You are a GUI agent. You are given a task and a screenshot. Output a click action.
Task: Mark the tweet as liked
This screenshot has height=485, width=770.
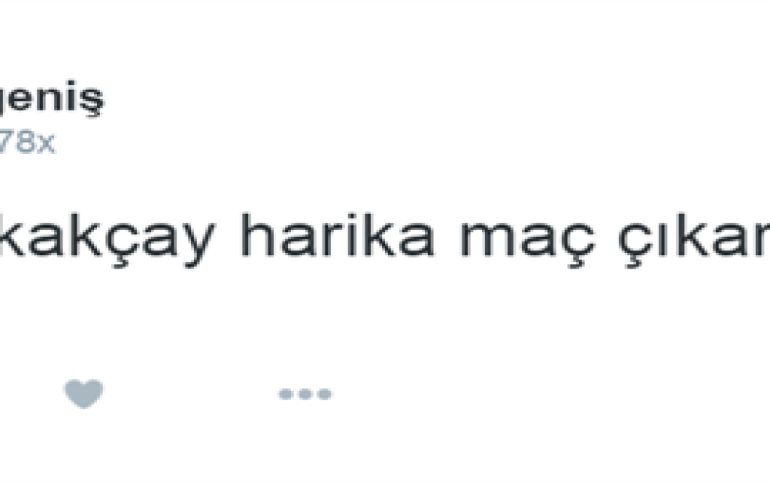coord(83,393)
